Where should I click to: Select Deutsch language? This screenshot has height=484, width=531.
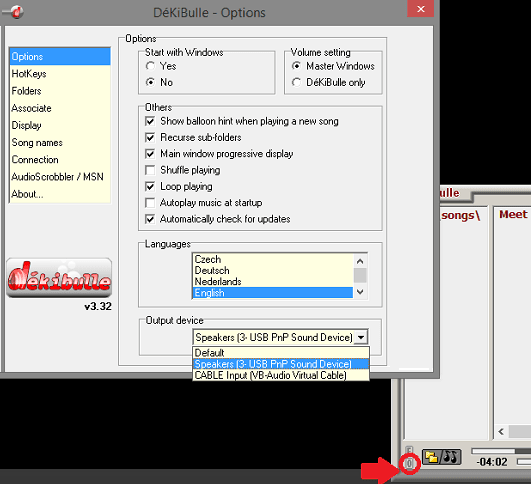point(273,270)
